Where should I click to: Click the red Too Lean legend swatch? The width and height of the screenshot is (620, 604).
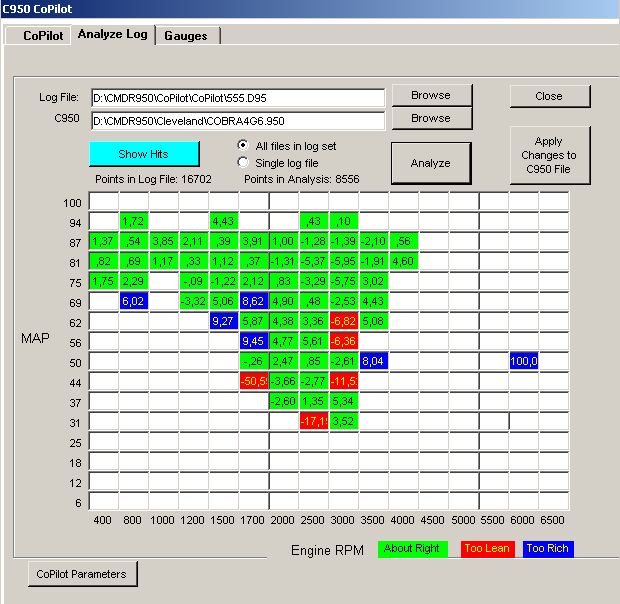coord(486,549)
